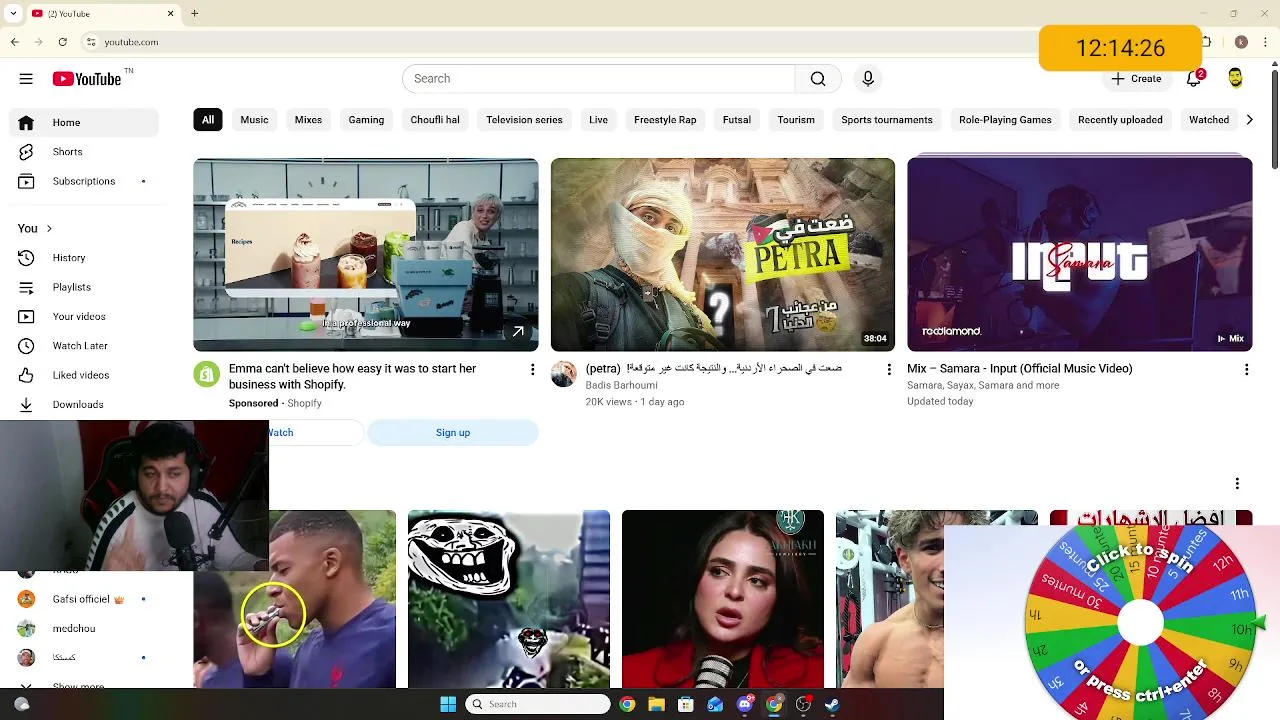Open the account avatar menu
The image size is (1280, 720).
coord(1236,79)
